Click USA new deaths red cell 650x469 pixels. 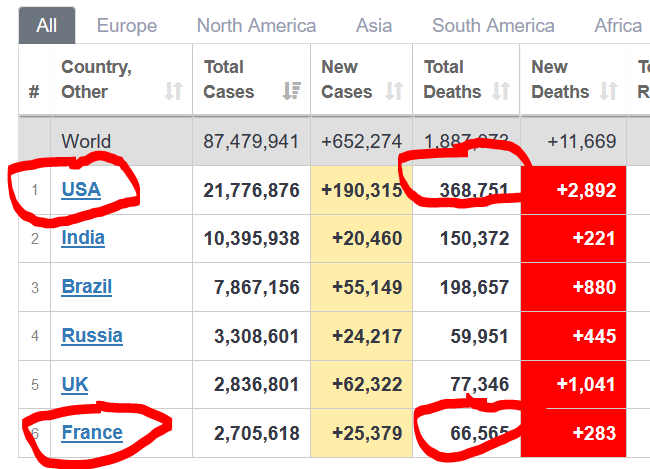(x=573, y=189)
